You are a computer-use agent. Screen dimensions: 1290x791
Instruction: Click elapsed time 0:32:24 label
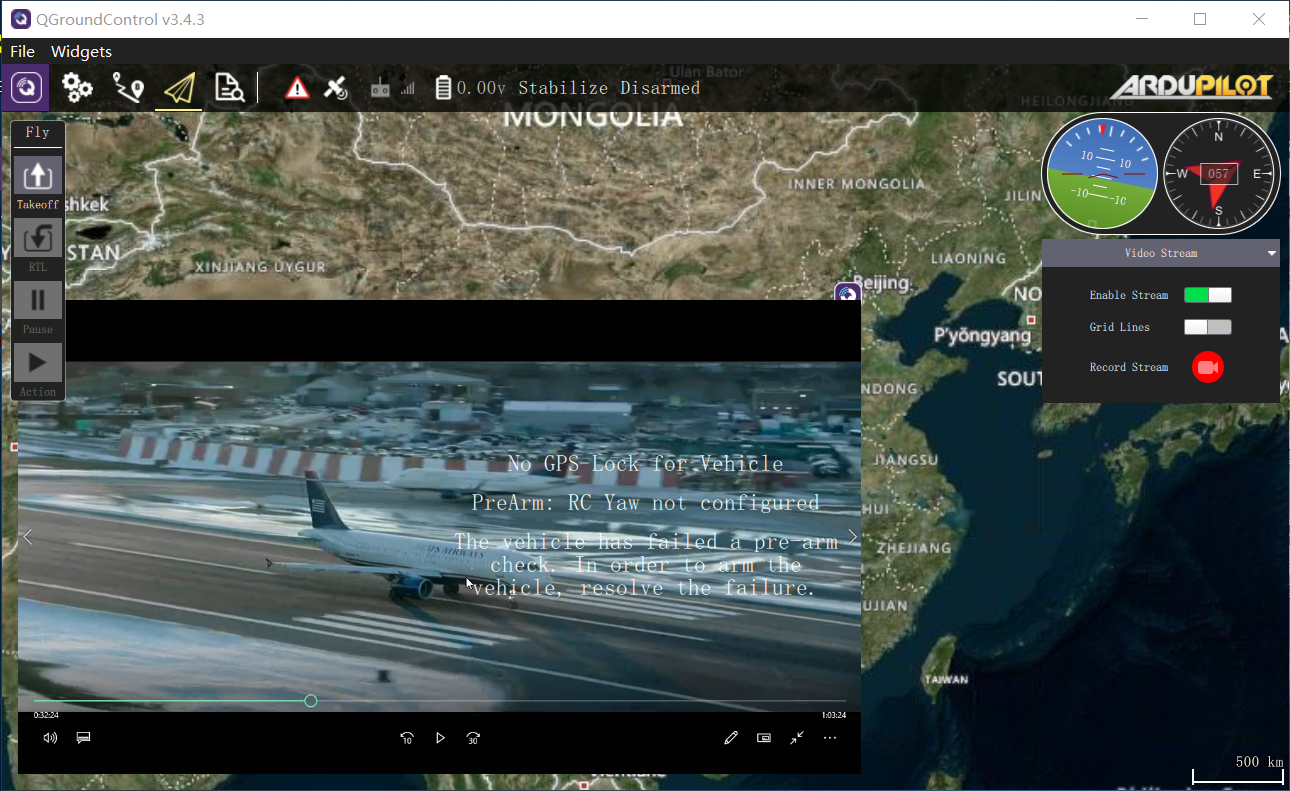[46, 715]
